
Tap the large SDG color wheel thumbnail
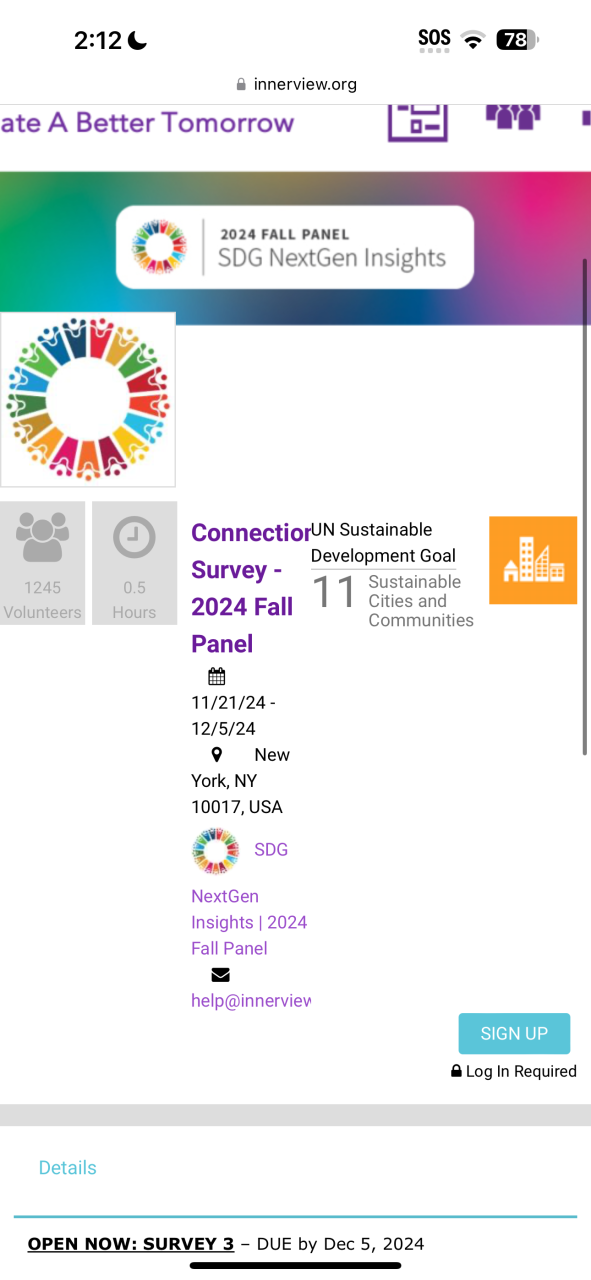pyautogui.click(x=88, y=400)
